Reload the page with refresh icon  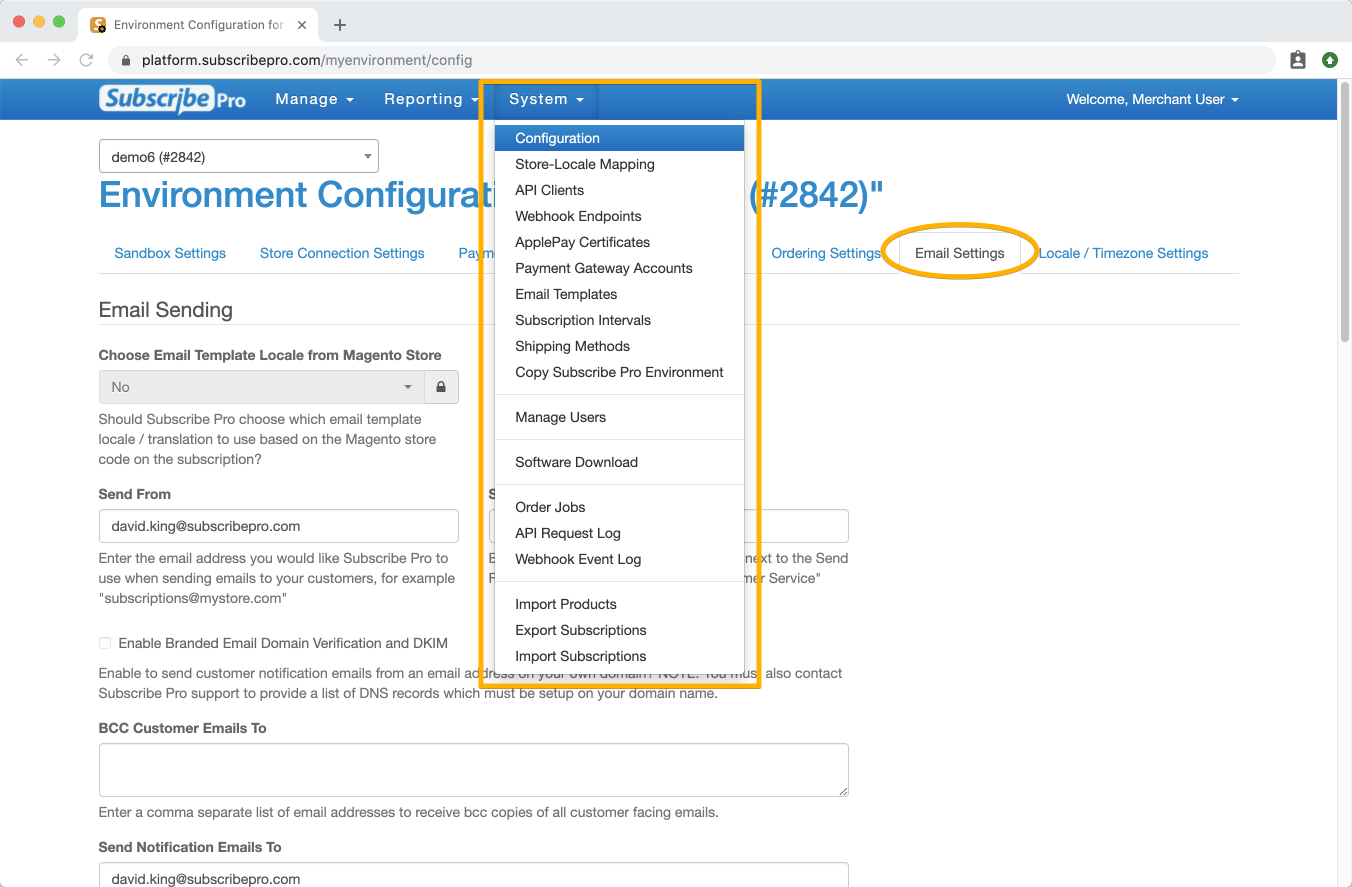tap(86, 60)
